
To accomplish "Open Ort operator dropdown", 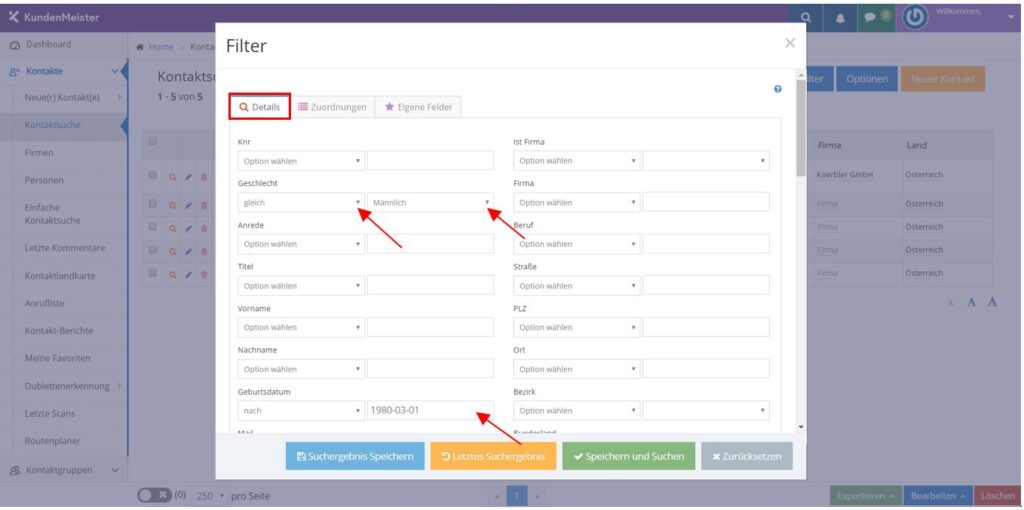I will coord(577,369).
